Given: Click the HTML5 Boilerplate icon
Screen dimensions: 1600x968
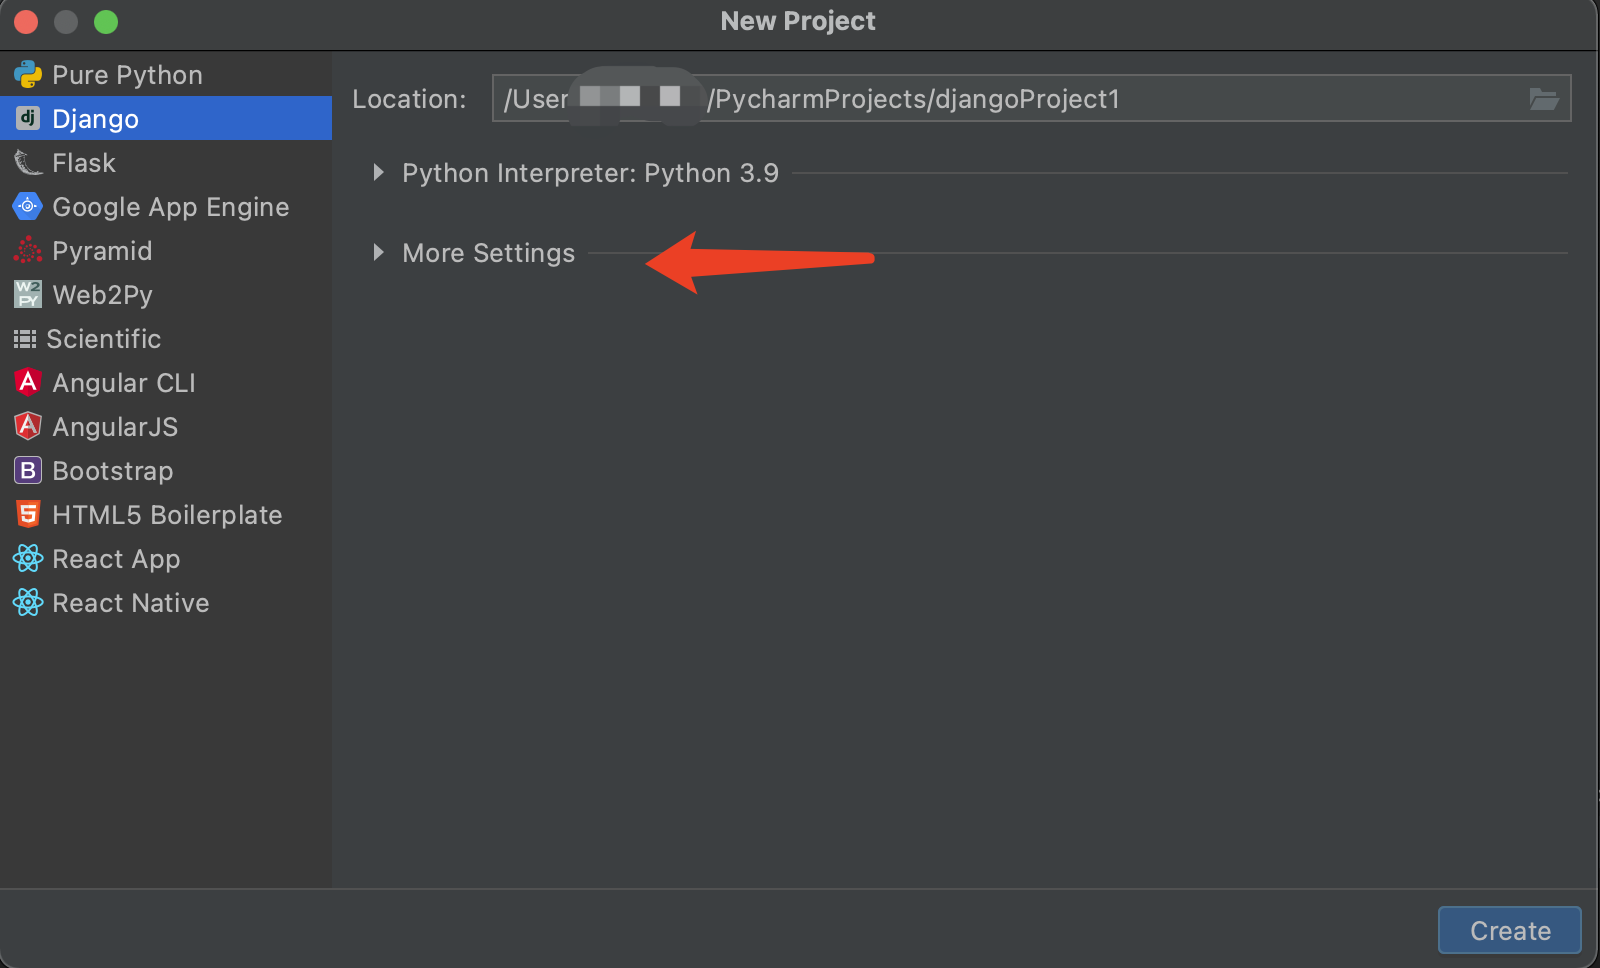Looking at the screenshot, I should (x=28, y=514).
